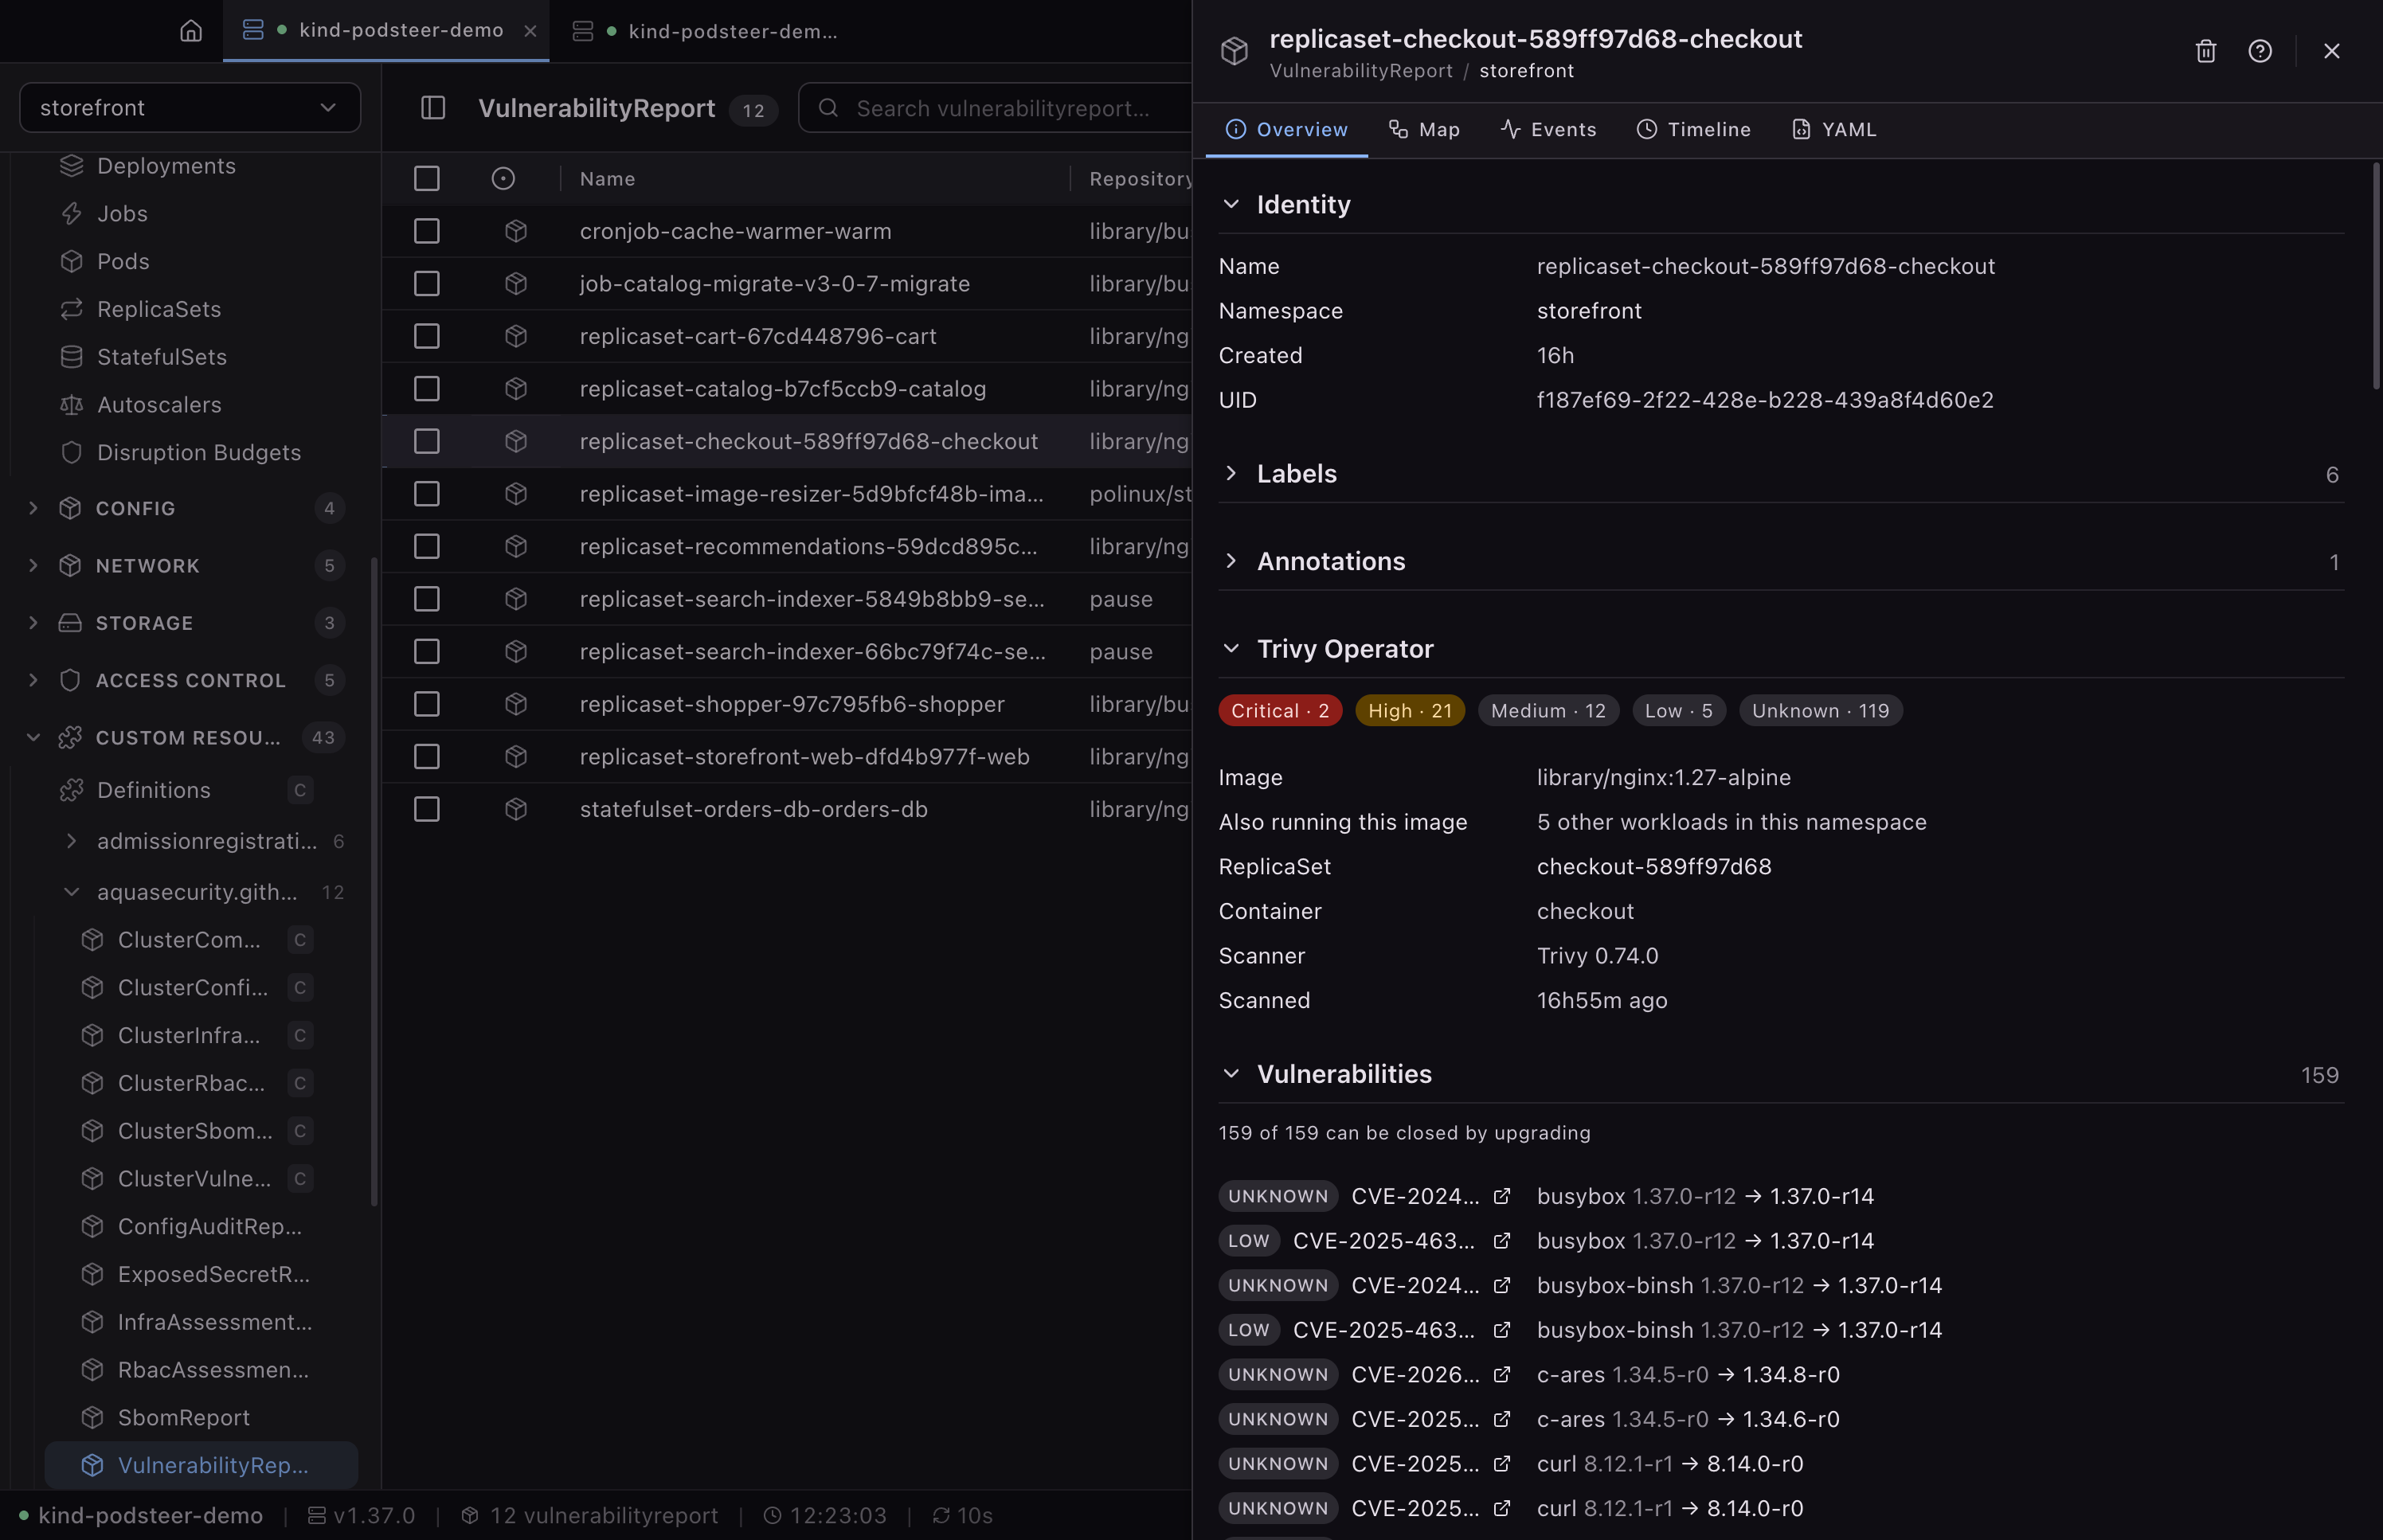Click cube icon of statefulset-orders-db row
The width and height of the screenshot is (2383, 1540).
tap(516, 809)
